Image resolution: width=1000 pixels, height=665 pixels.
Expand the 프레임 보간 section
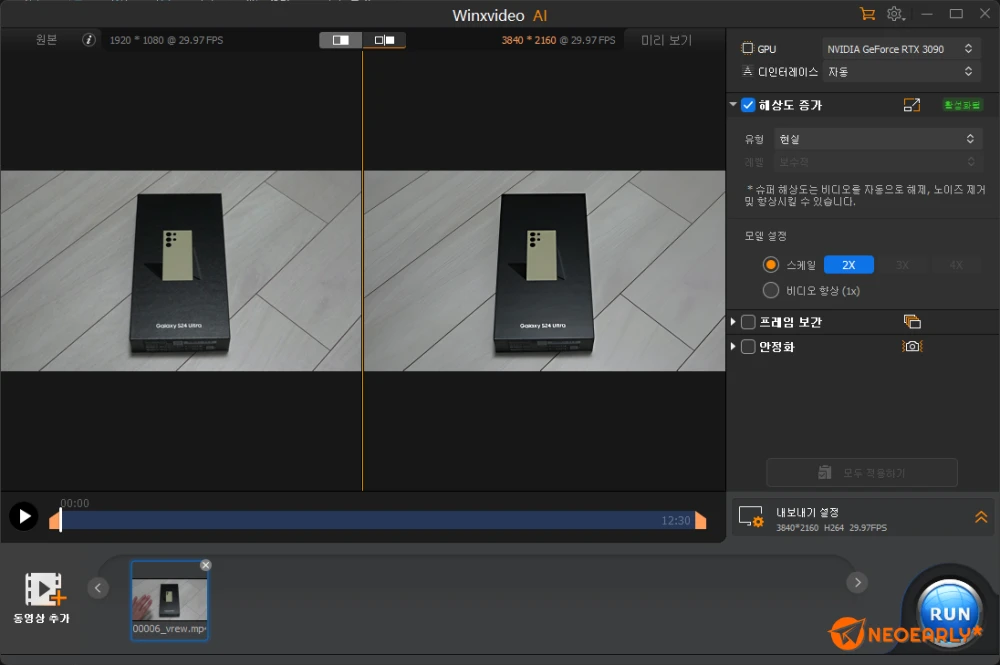(733, 322)
